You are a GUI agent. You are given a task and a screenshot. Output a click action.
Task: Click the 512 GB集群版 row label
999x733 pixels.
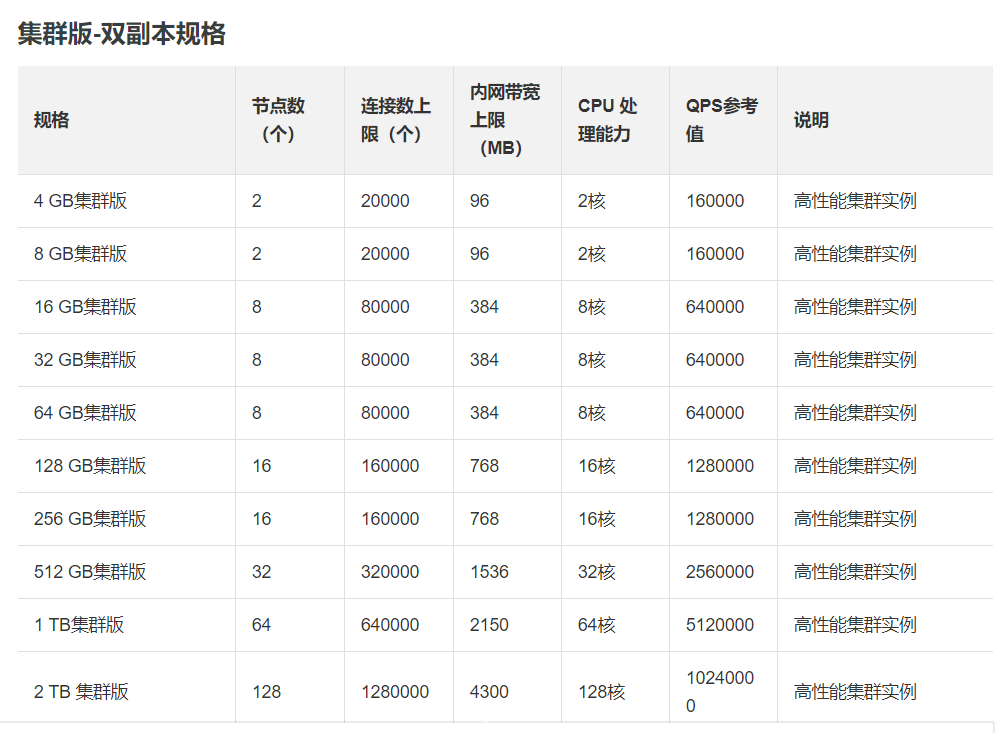(90, 571)
